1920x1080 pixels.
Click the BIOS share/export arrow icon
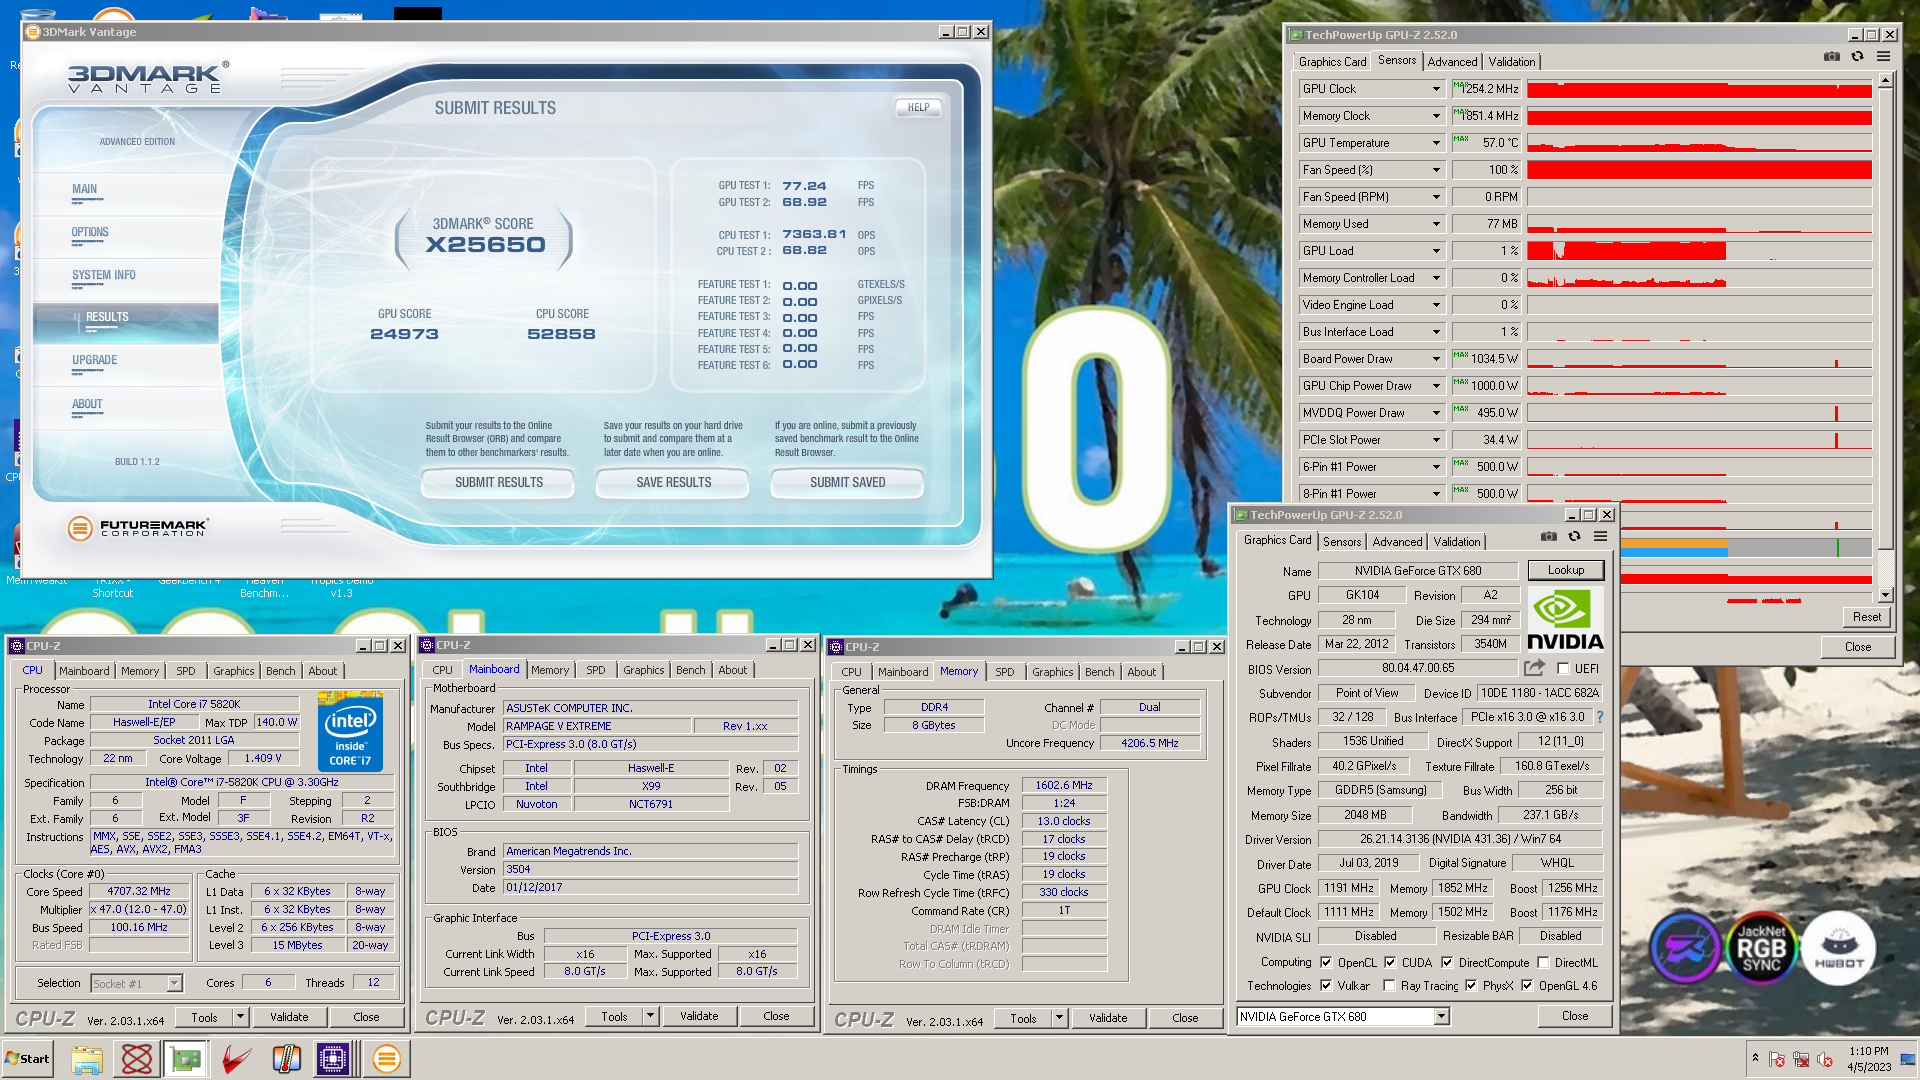click(1534, 668)
